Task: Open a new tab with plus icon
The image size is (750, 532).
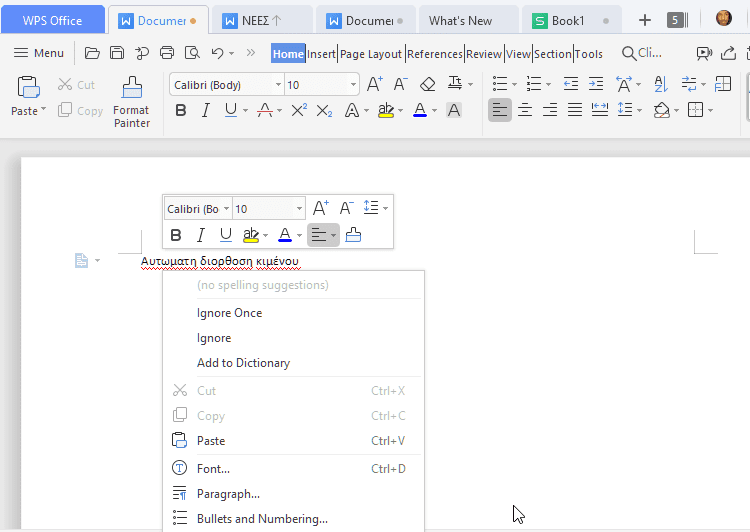Action: 645,20
